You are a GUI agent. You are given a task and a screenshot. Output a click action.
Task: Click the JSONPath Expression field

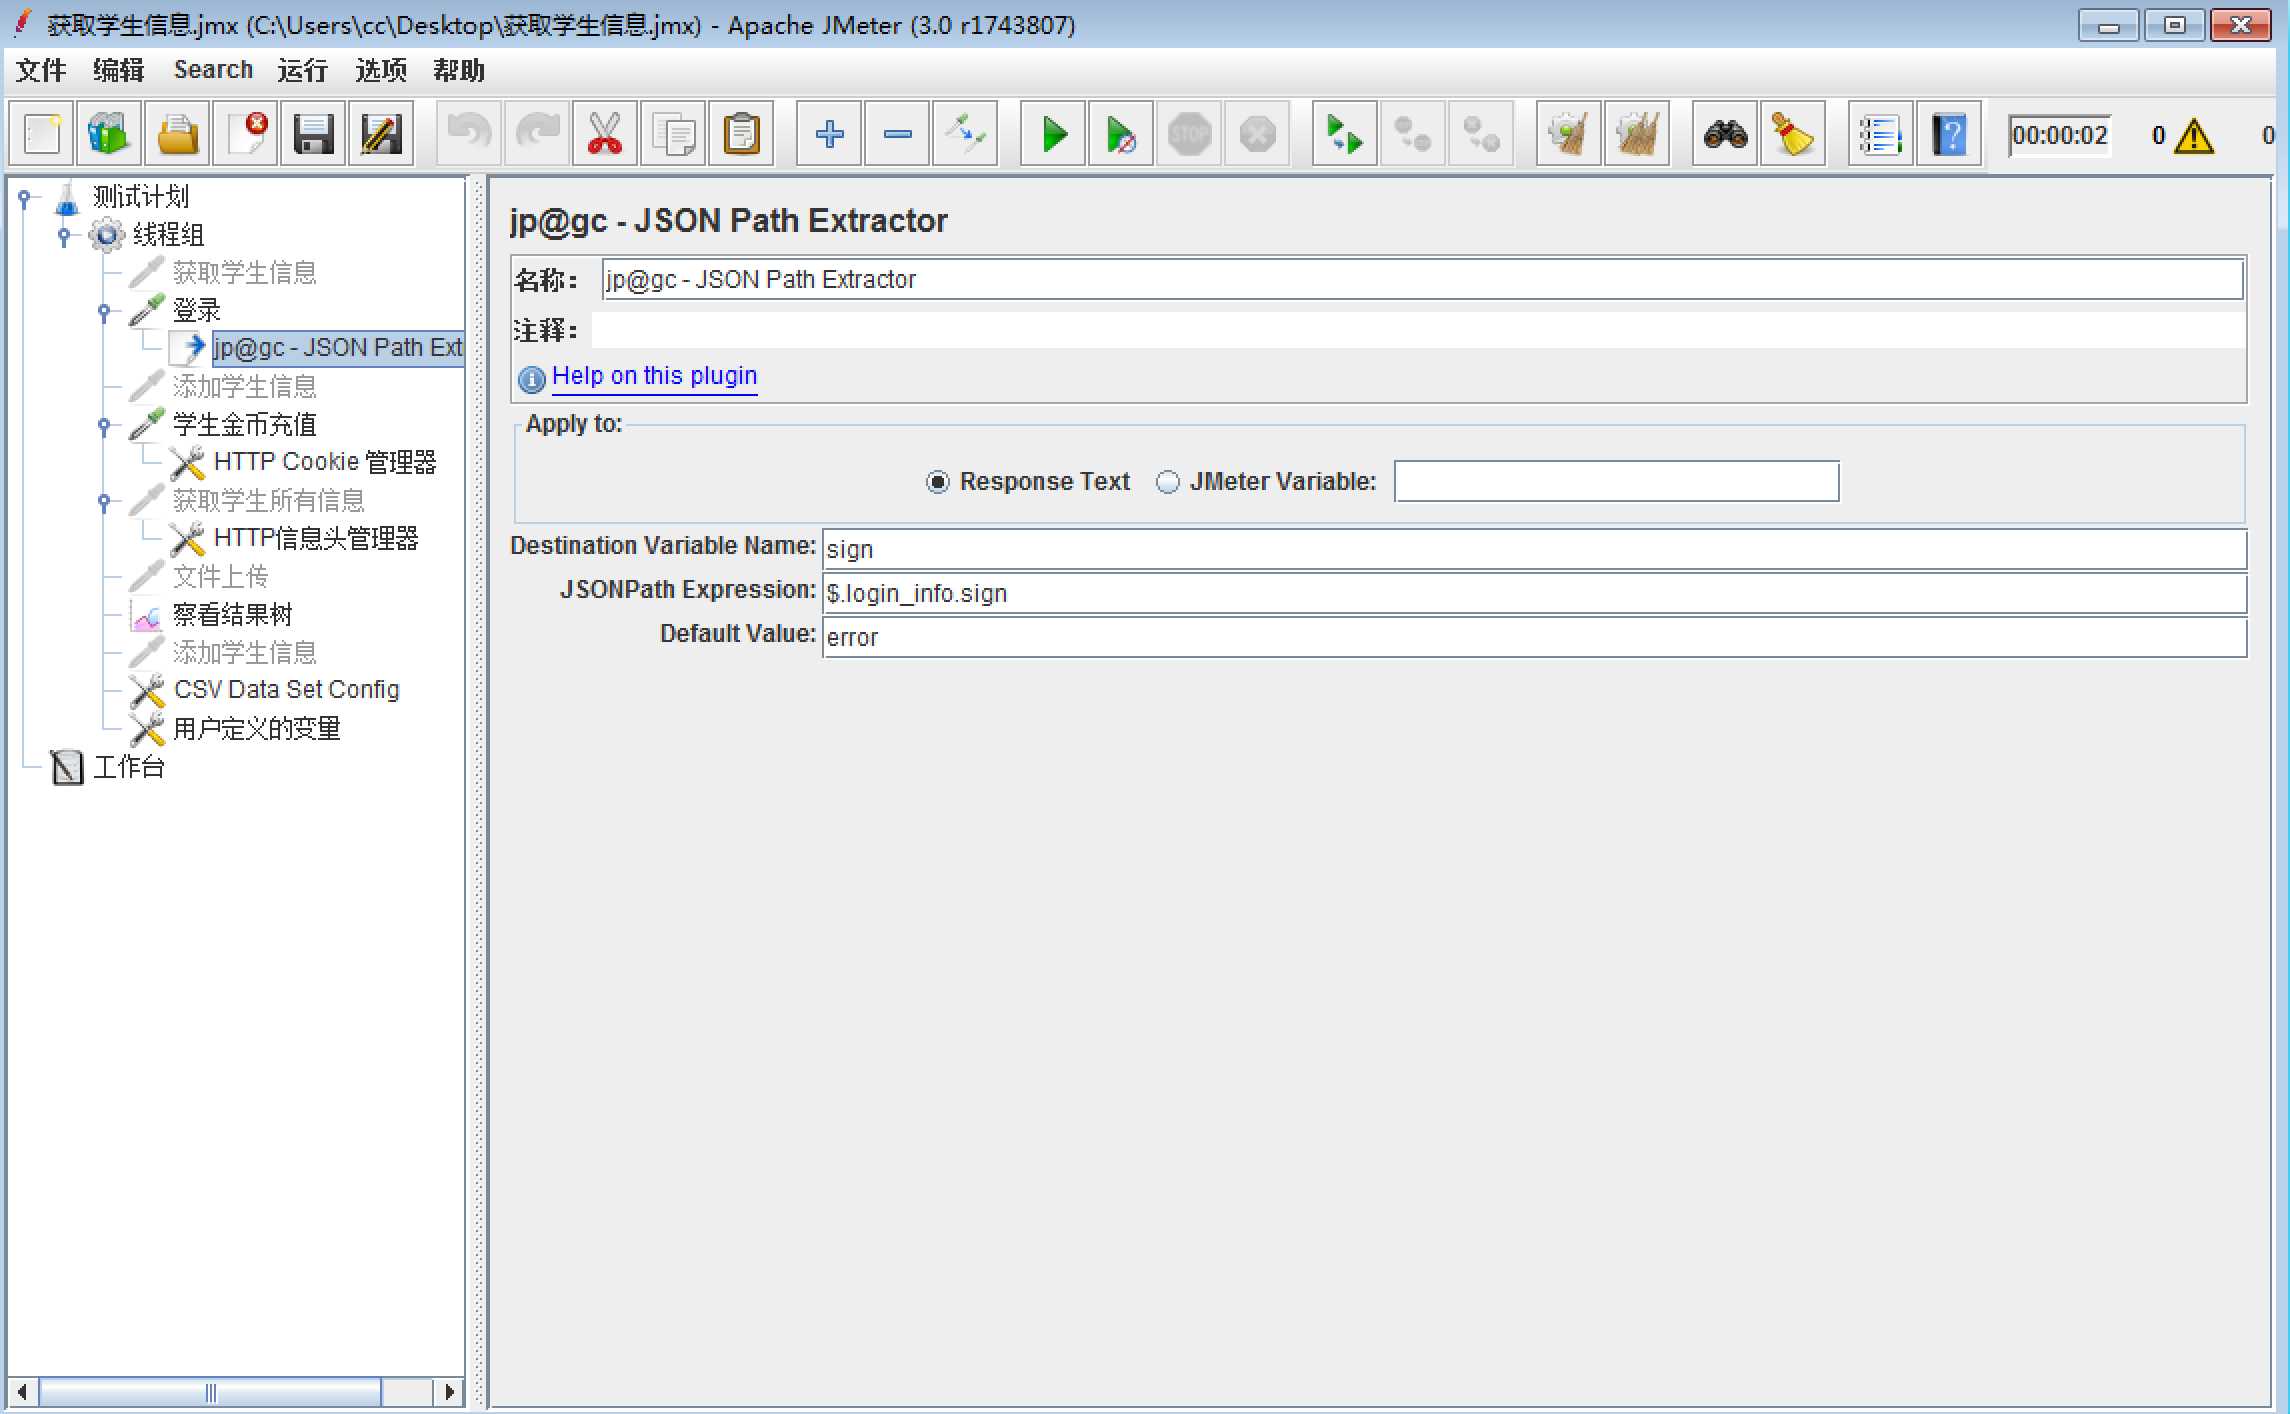click(x=1534, y=593)
